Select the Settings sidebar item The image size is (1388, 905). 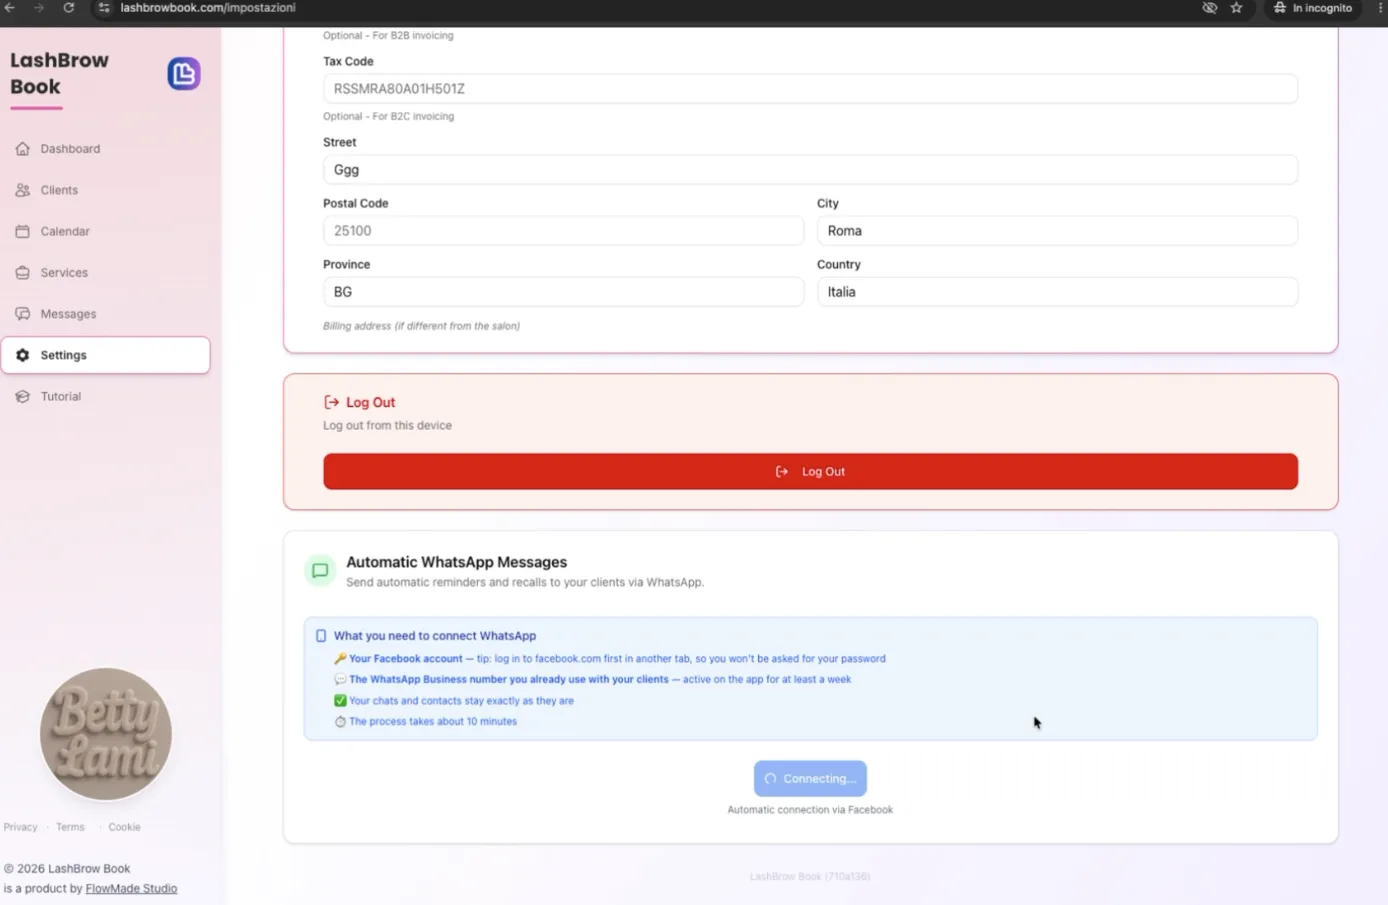coord(105,355)
